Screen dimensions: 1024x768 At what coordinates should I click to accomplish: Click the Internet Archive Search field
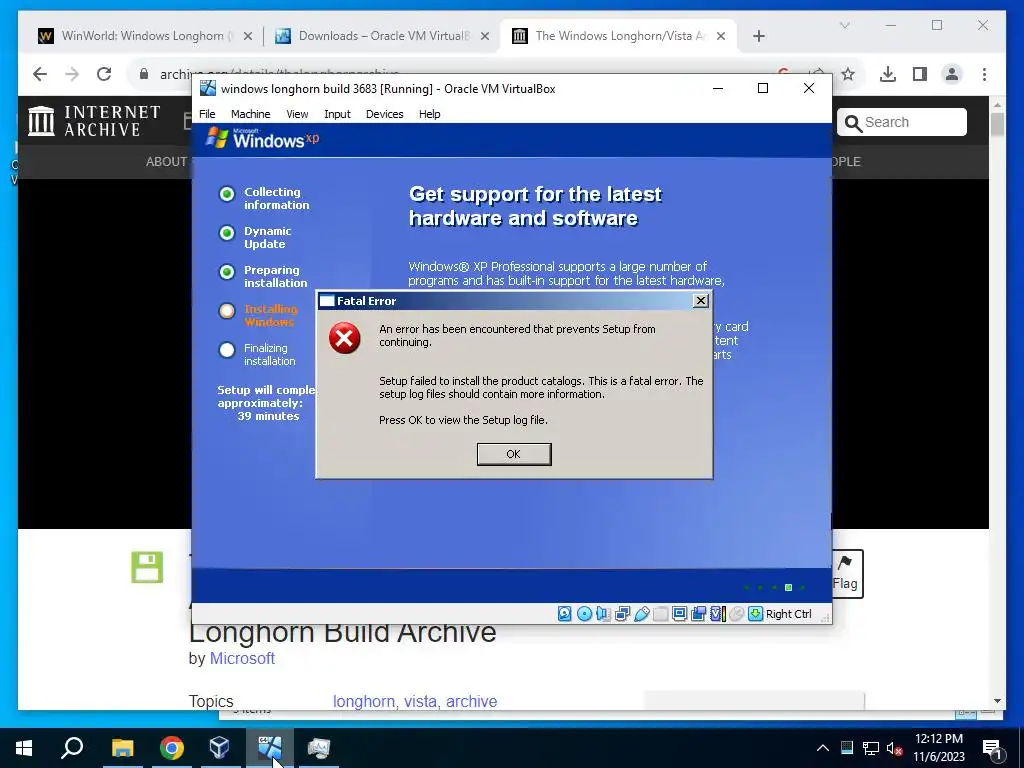click(901, 122)
